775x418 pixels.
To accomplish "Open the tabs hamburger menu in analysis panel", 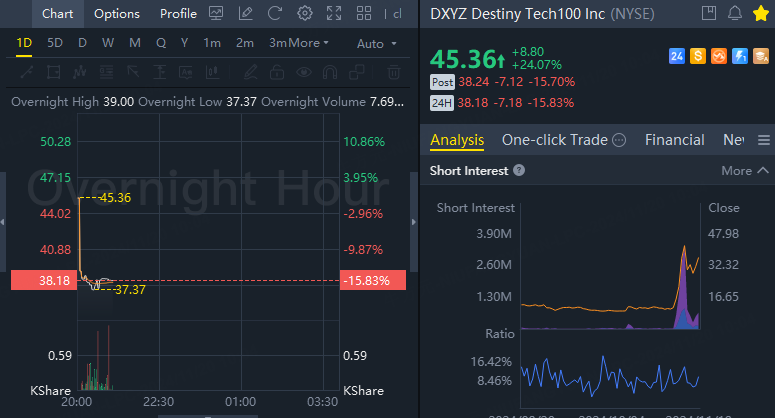I will coord(764,140).
